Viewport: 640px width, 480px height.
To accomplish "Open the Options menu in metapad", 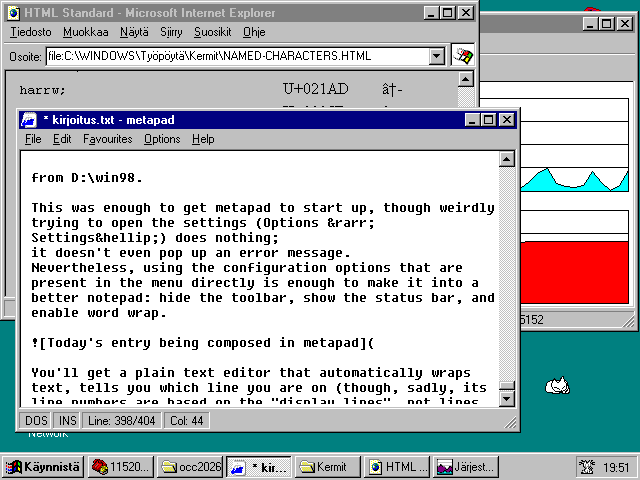I will tap(162, 139).
